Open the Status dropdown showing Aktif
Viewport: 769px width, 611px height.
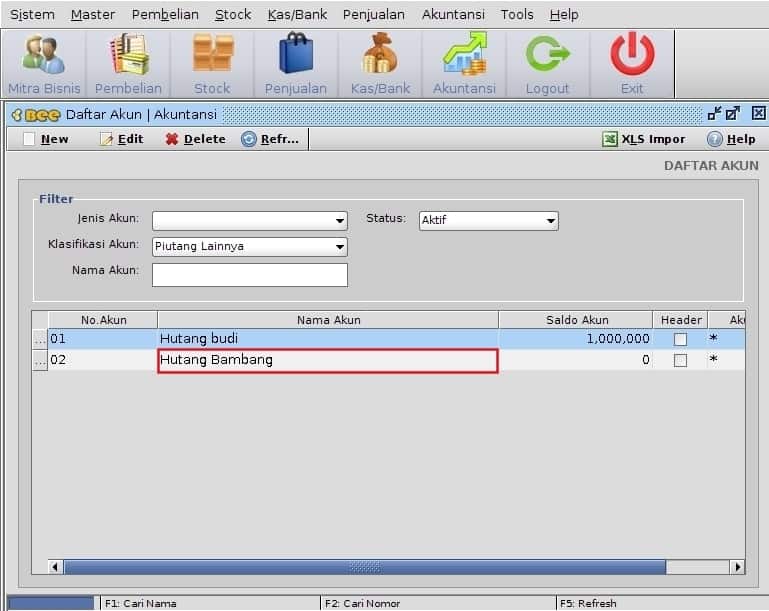[x=488, y=221]
